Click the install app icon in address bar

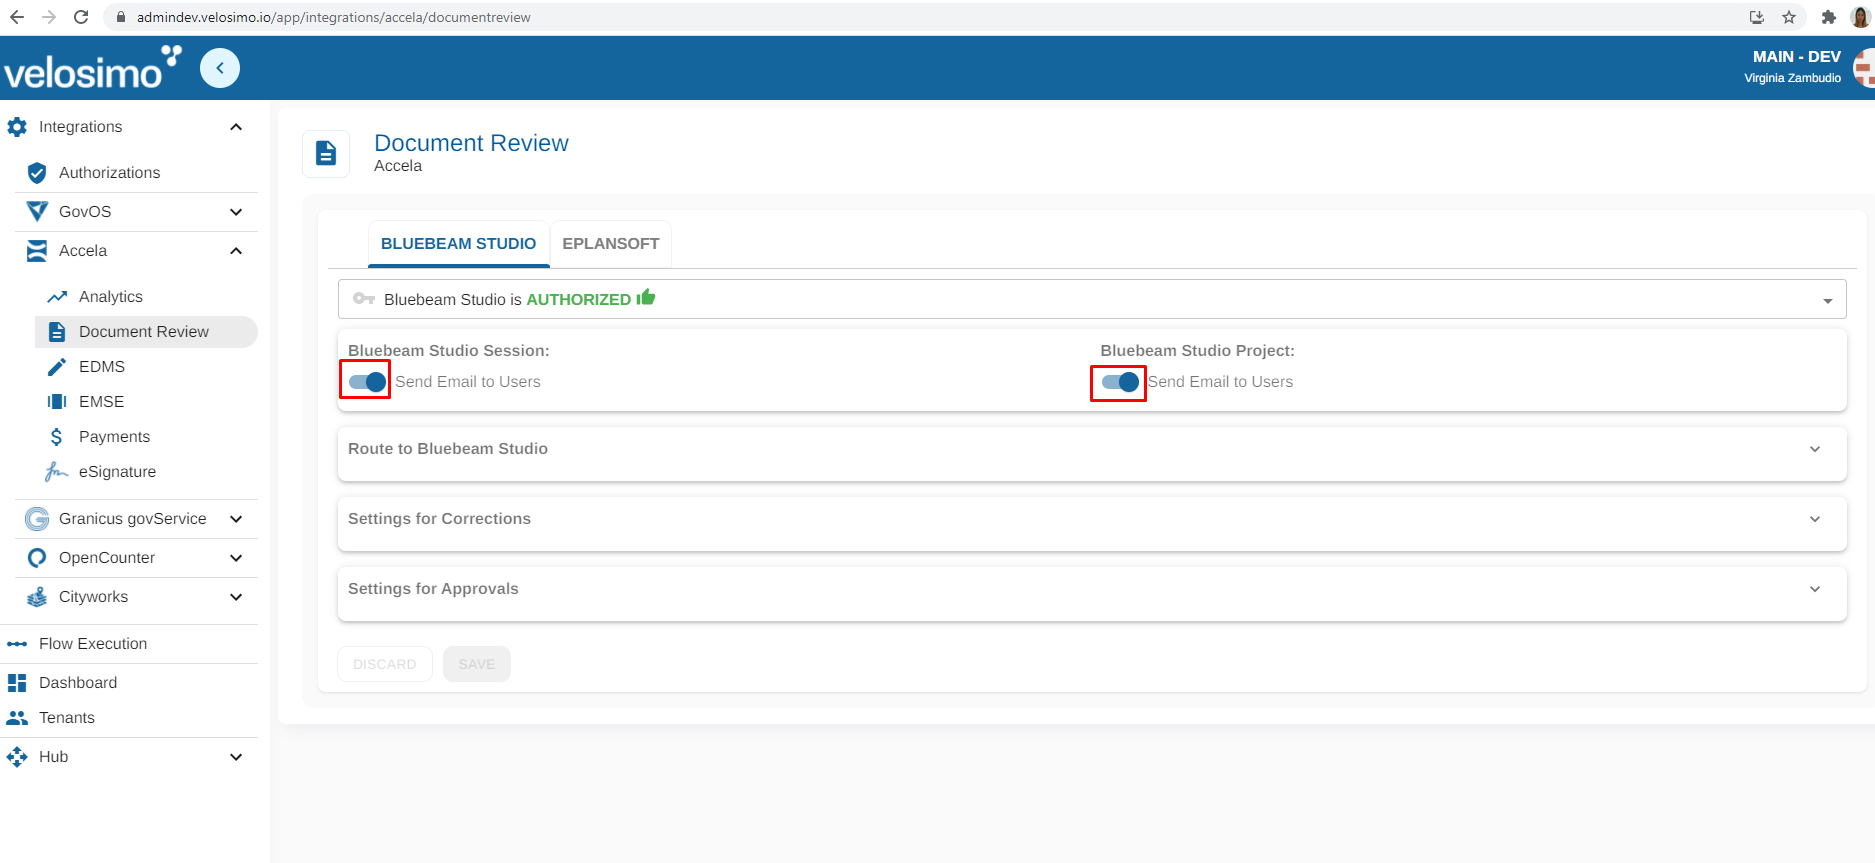[1757, 17]
